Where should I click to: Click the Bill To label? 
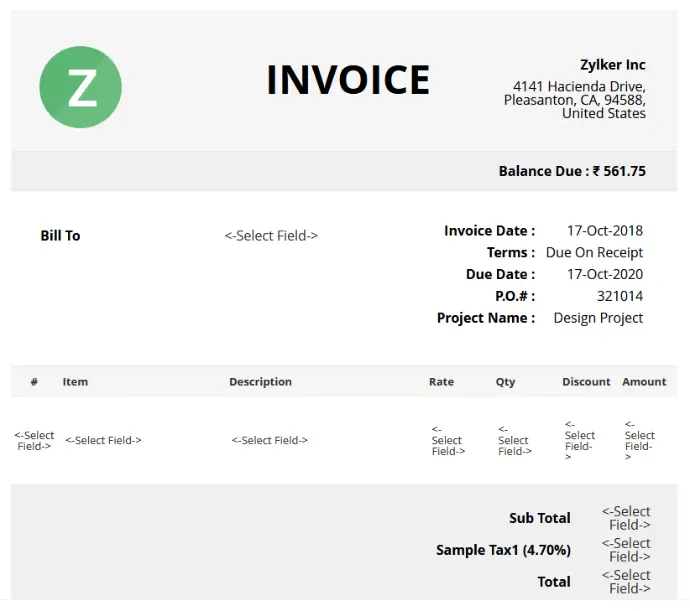[60, 236]
